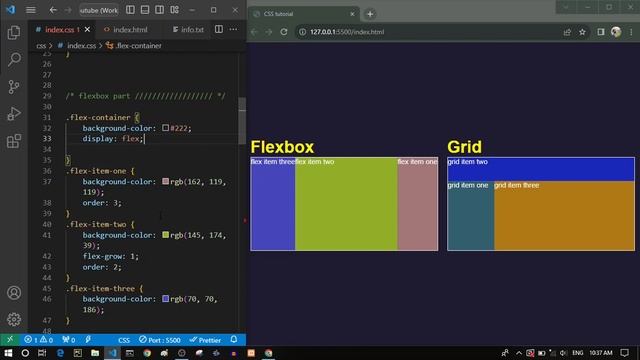640x360 pixels.
Task: View site information icon in address bar
Action: 302,32
